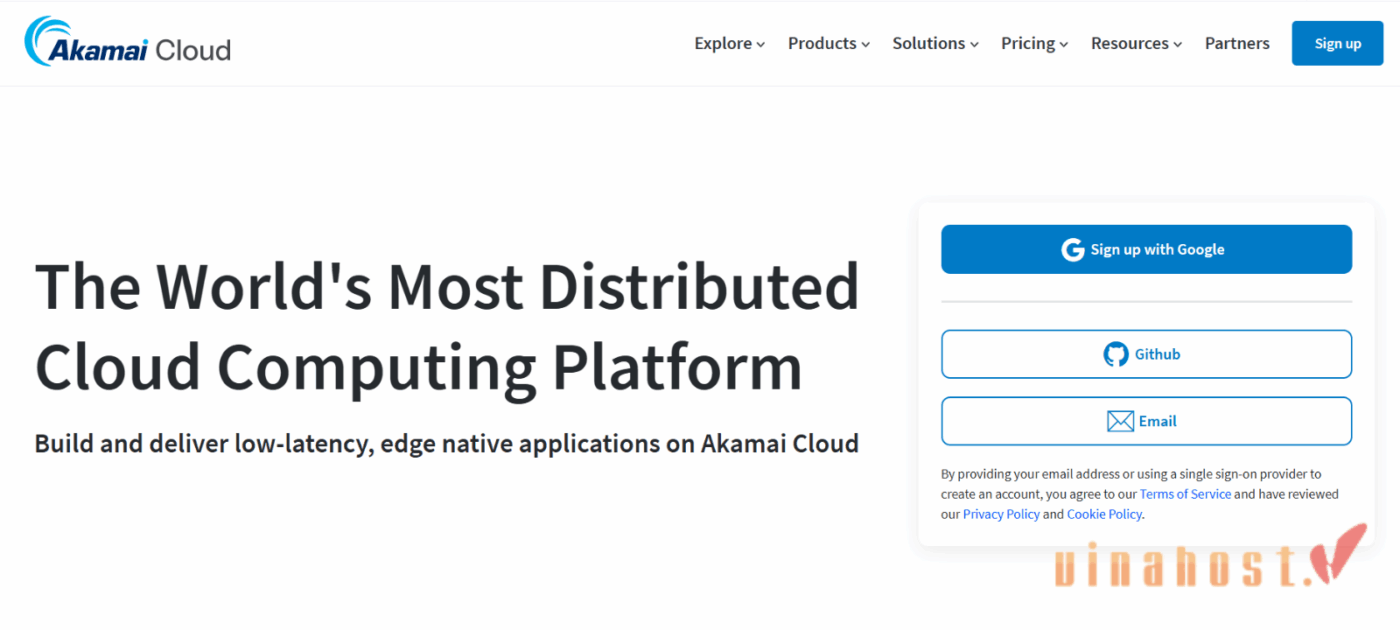Select the Github sign-up button

pyautogui.click(x=1146, y=354)
